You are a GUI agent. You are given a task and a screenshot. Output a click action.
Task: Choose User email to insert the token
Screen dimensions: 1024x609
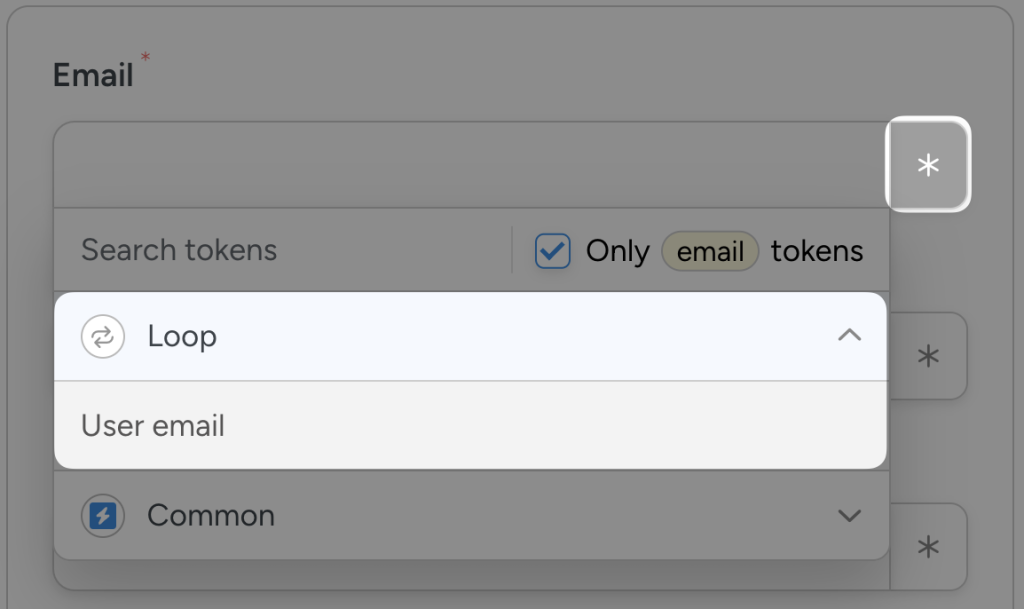[x=150, y=425]
